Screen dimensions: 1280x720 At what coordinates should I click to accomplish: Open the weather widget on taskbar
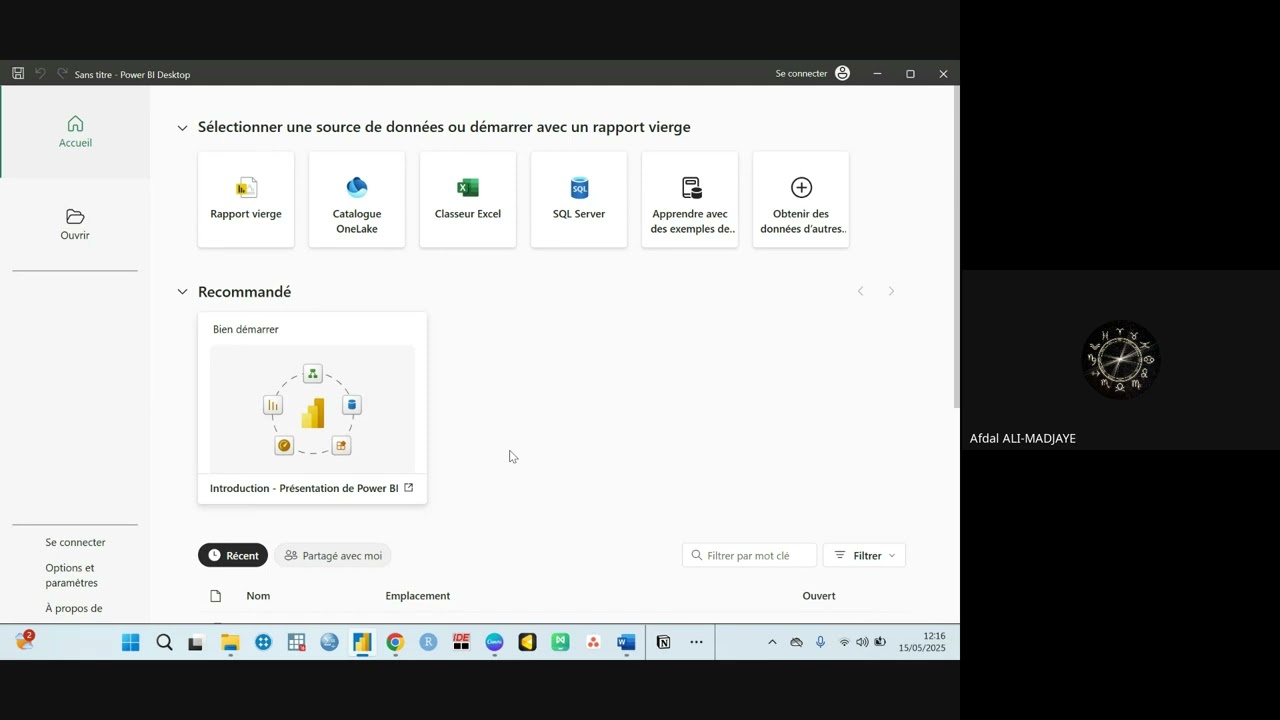(x=25, y=642)
